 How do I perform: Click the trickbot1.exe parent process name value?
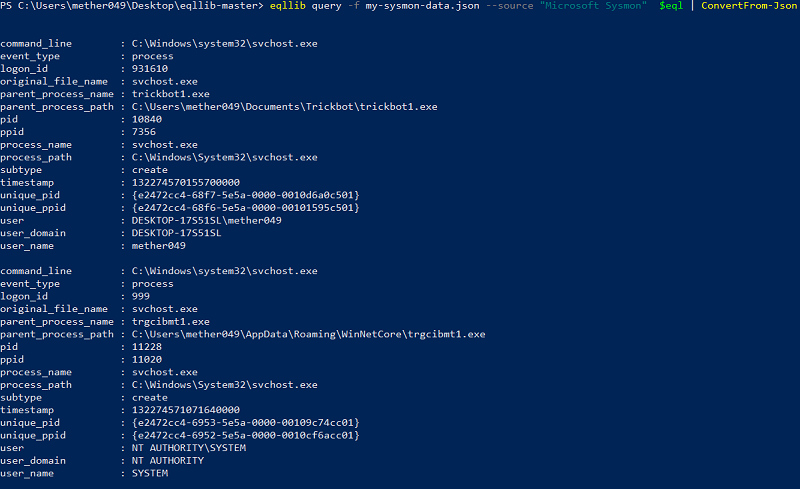[170, 94]
